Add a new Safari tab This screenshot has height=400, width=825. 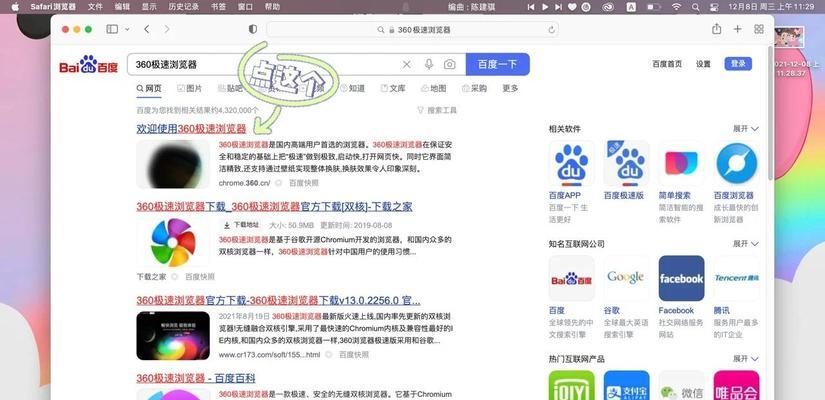[738, 29]
